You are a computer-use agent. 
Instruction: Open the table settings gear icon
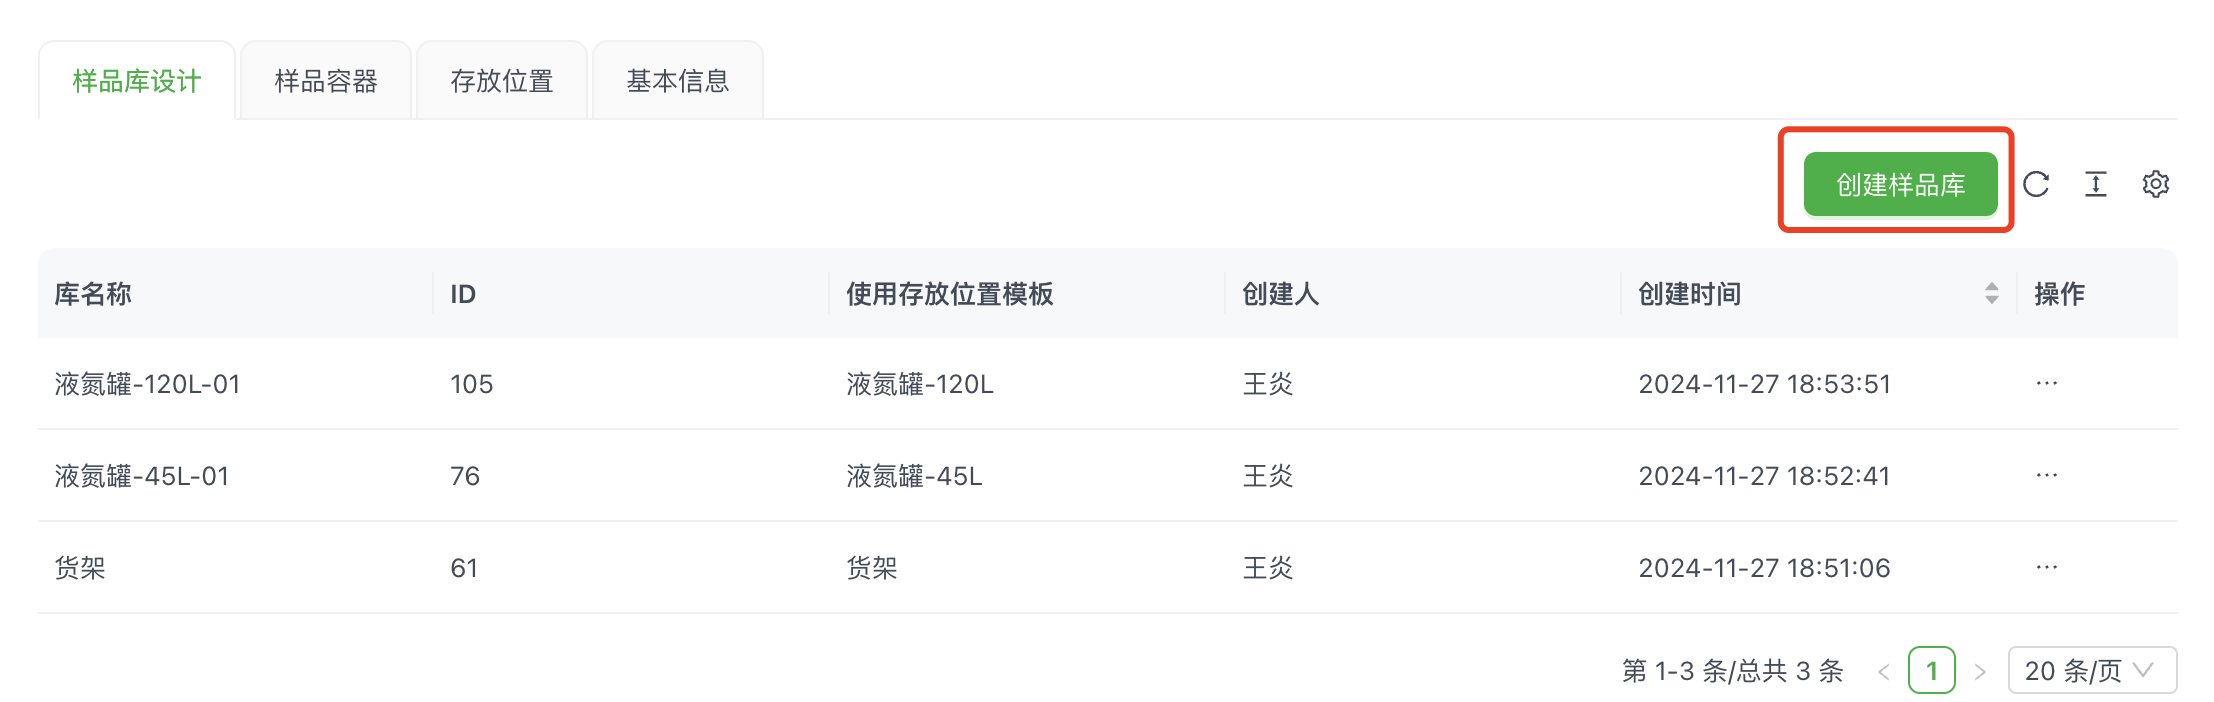coord(2157,184)
